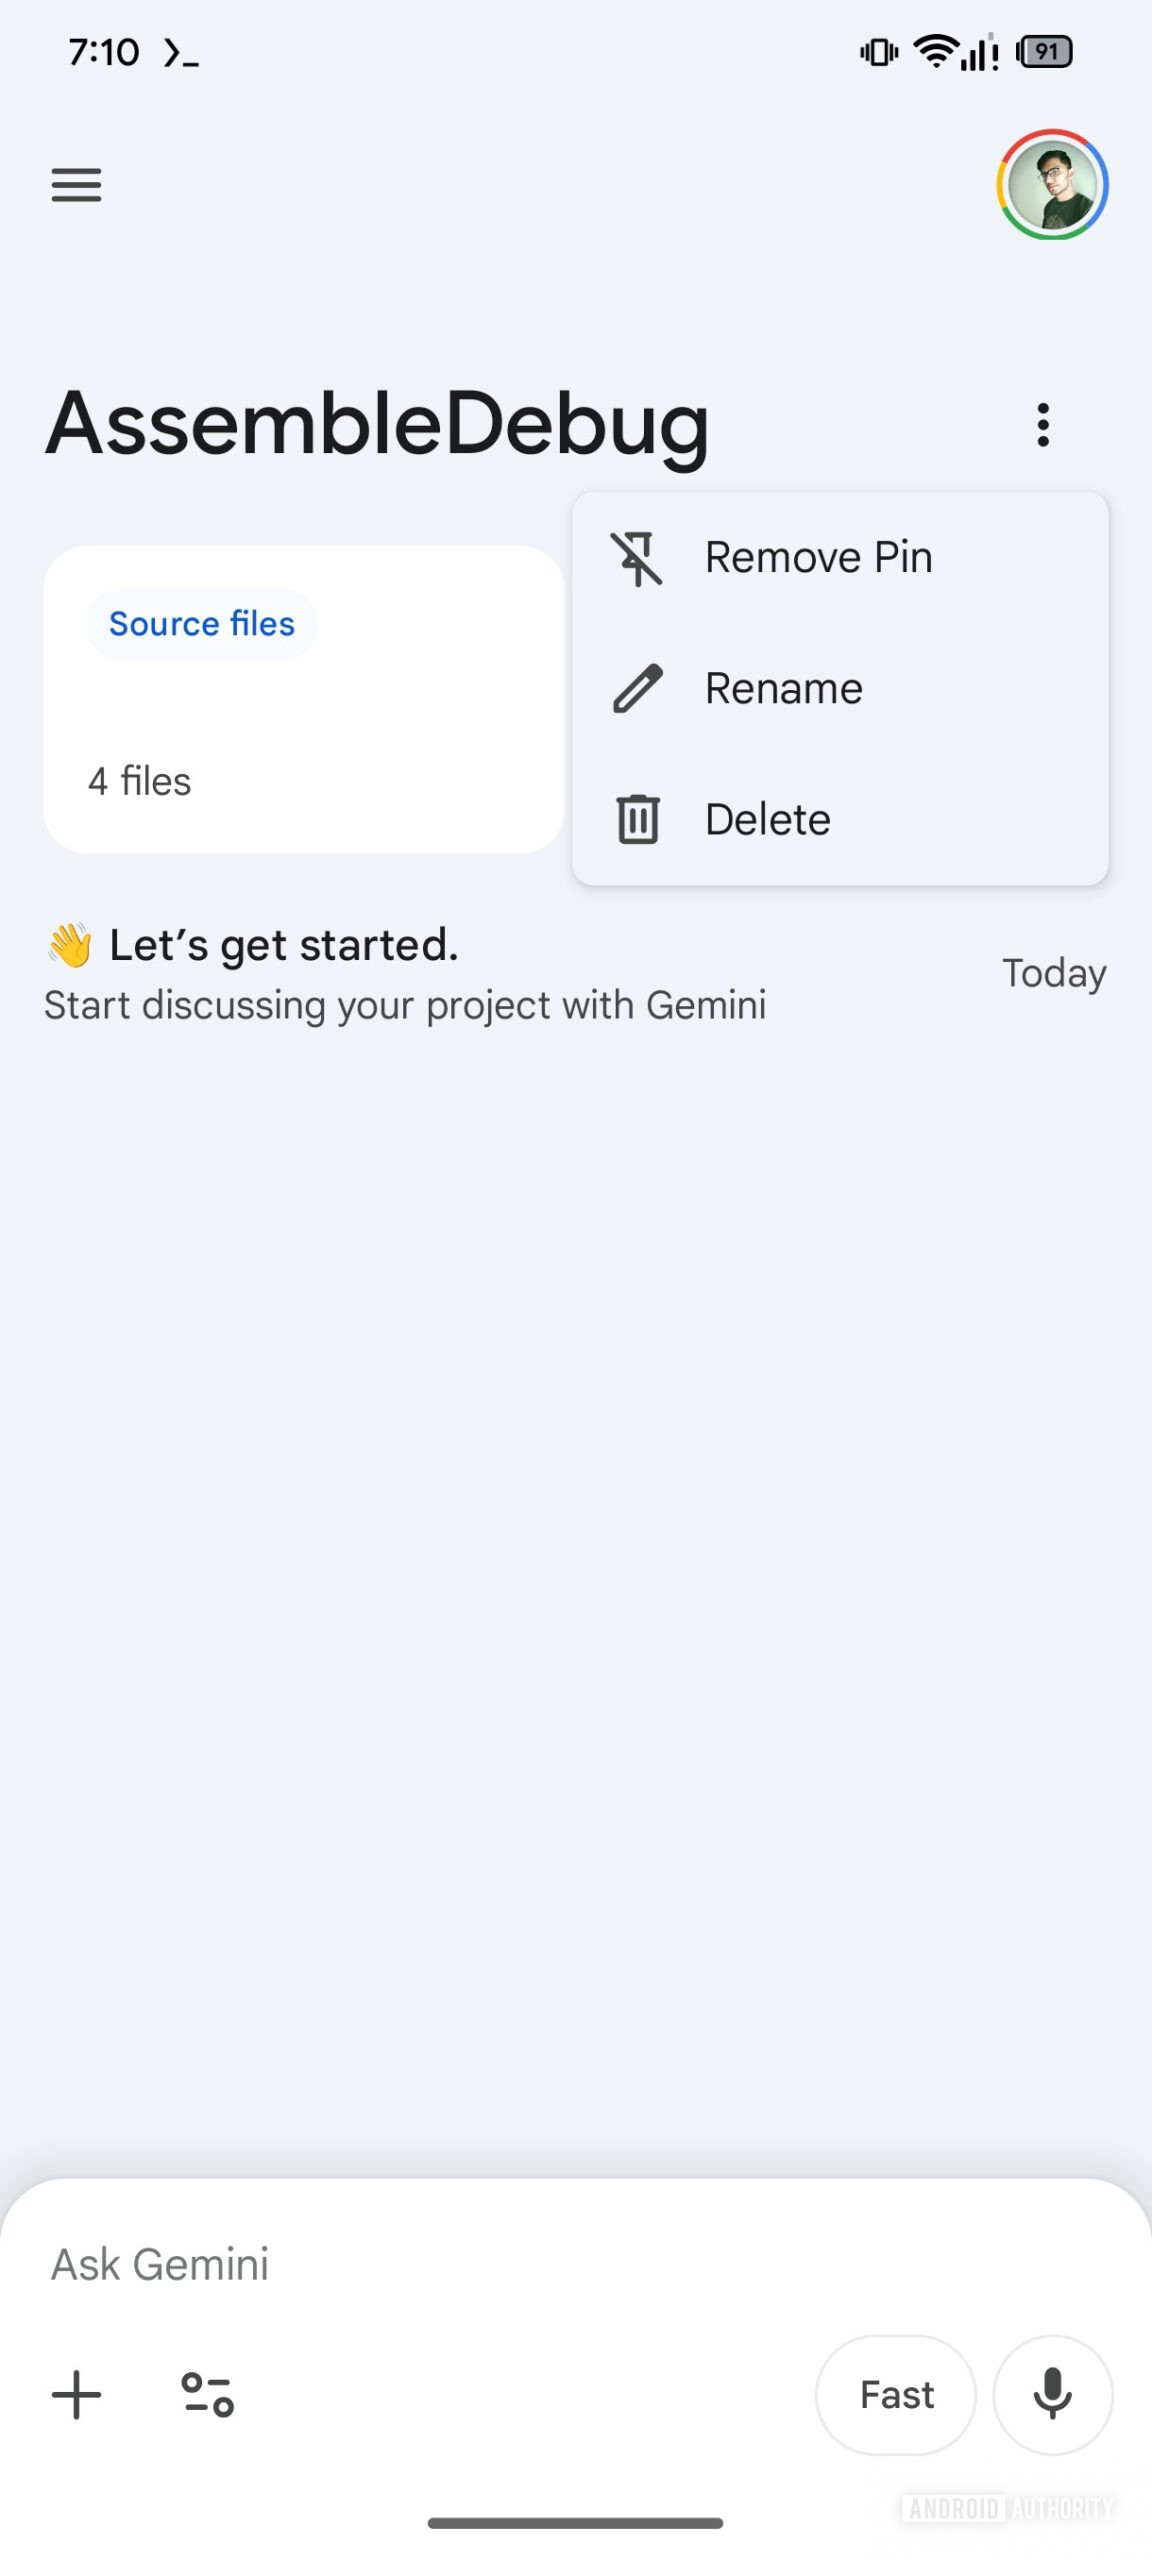The width and height of the screenshot is (1152, 2560).
Task: Tap the account profile avatar
Action: 1052,185
